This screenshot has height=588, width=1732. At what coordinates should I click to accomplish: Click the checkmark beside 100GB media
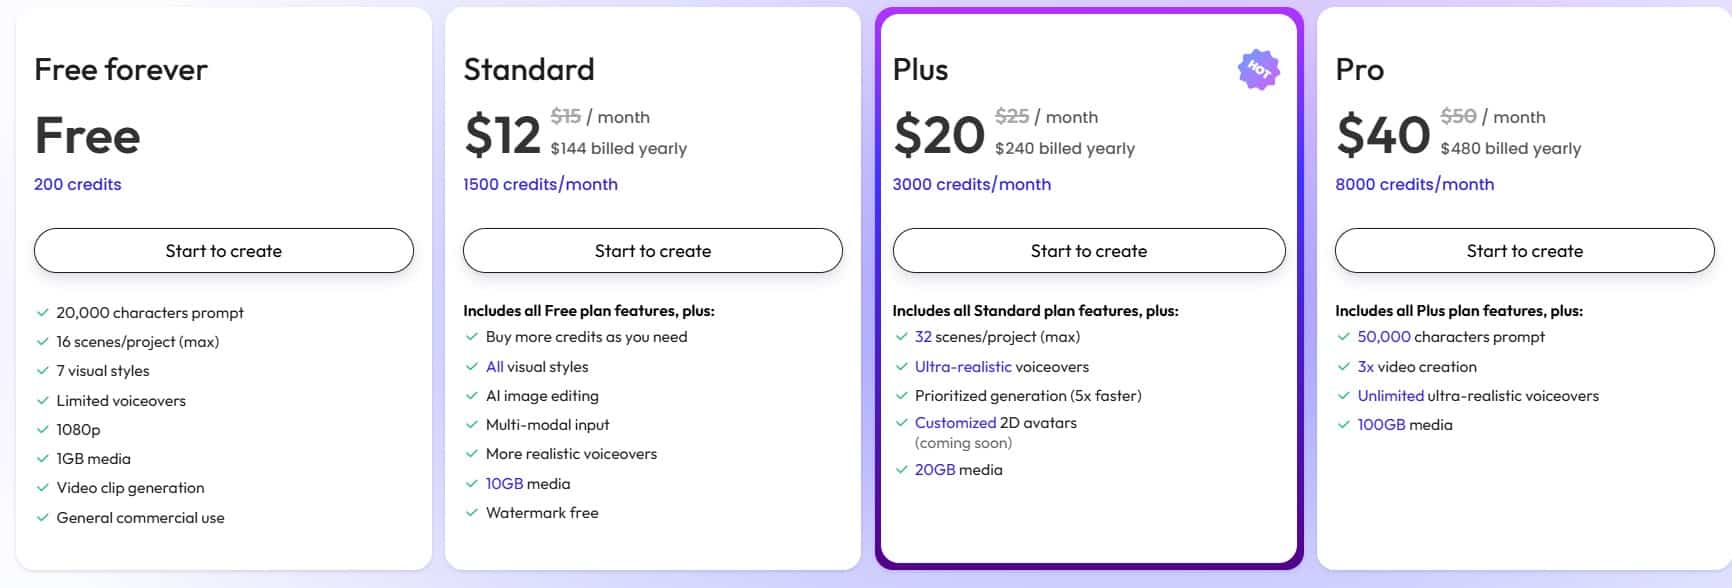pyautogui.click(x=1345, y=424)
